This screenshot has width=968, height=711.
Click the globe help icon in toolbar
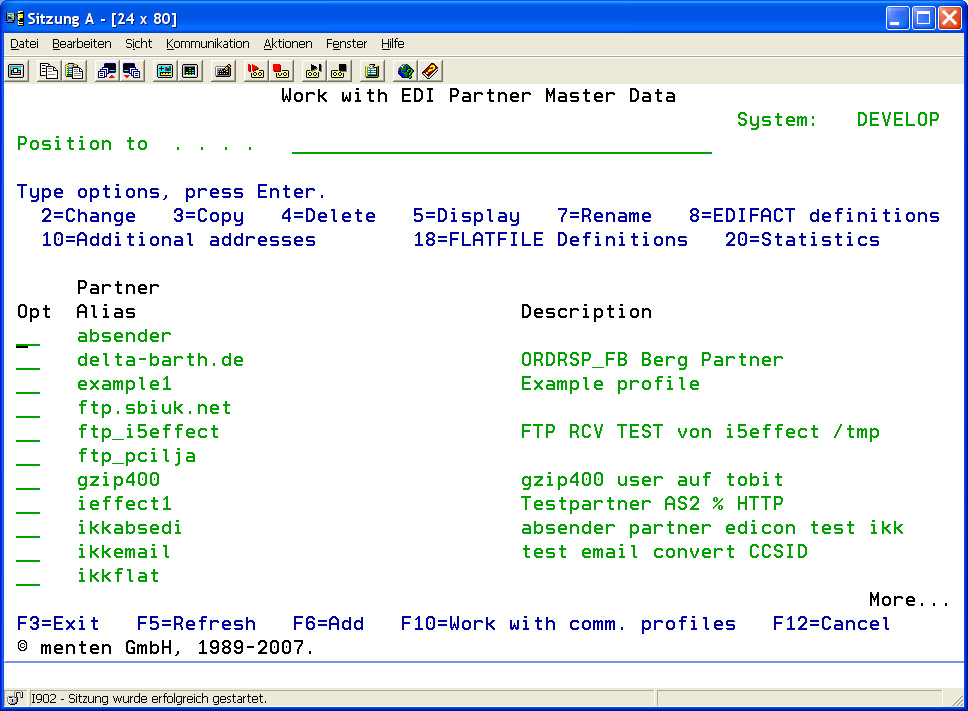(404, 71)
